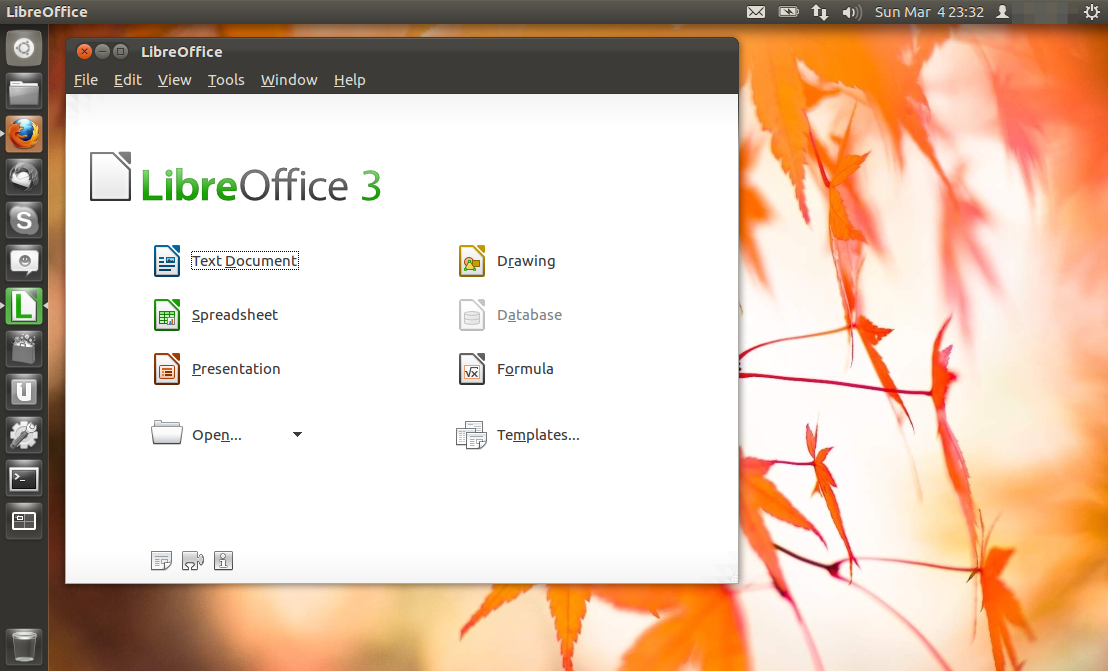Viewport: 1108px width, 671px height.
Task: Click the Open... button label
Action: tap(217, 435)
